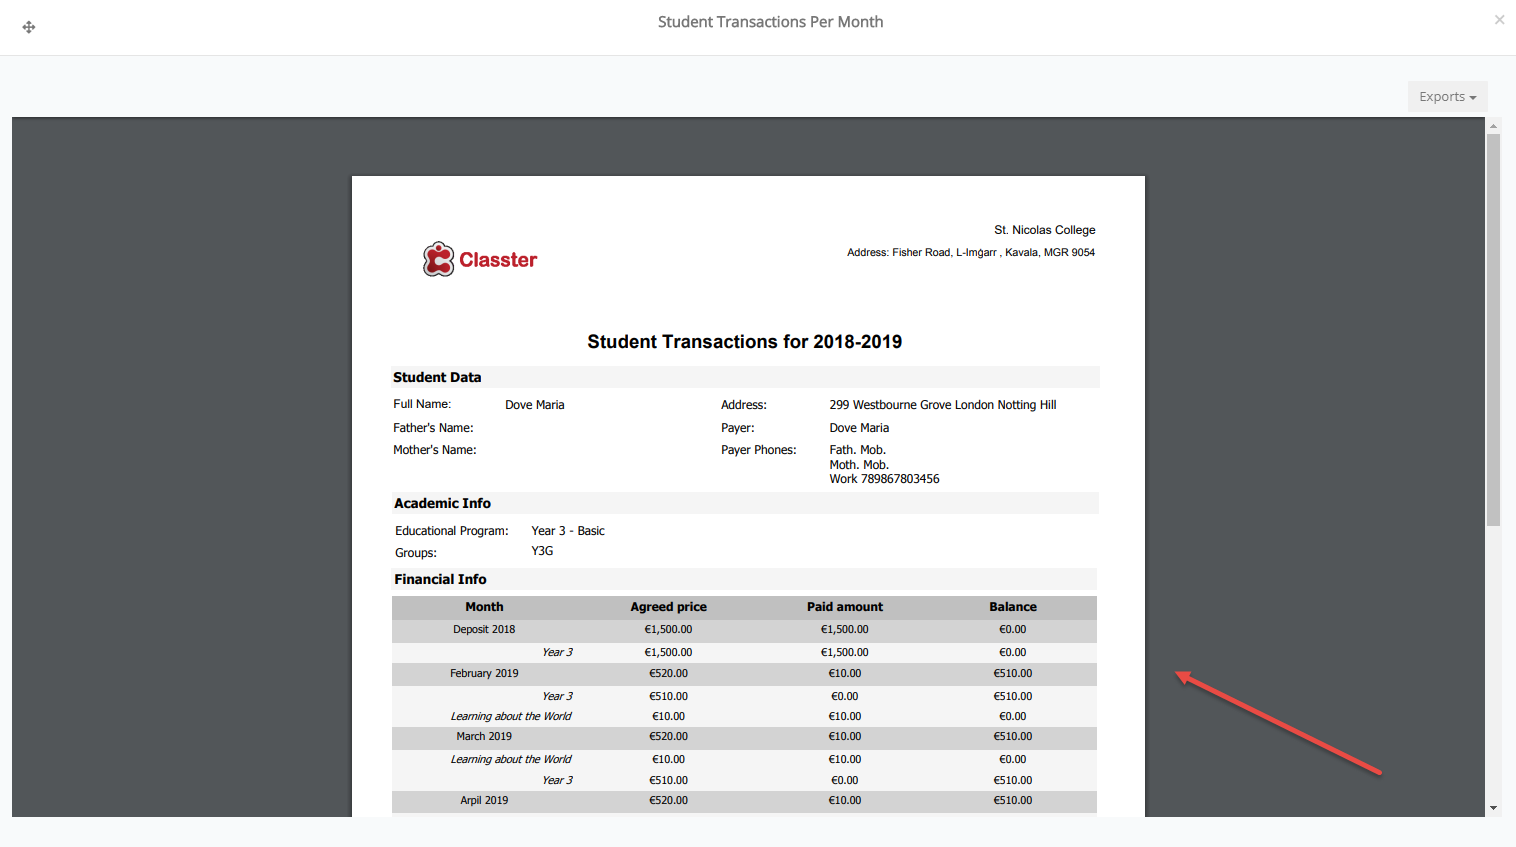The image size is (1516, 847).
Task: Click the scrollbar up arrow
Action: (x=1493, y=126)
